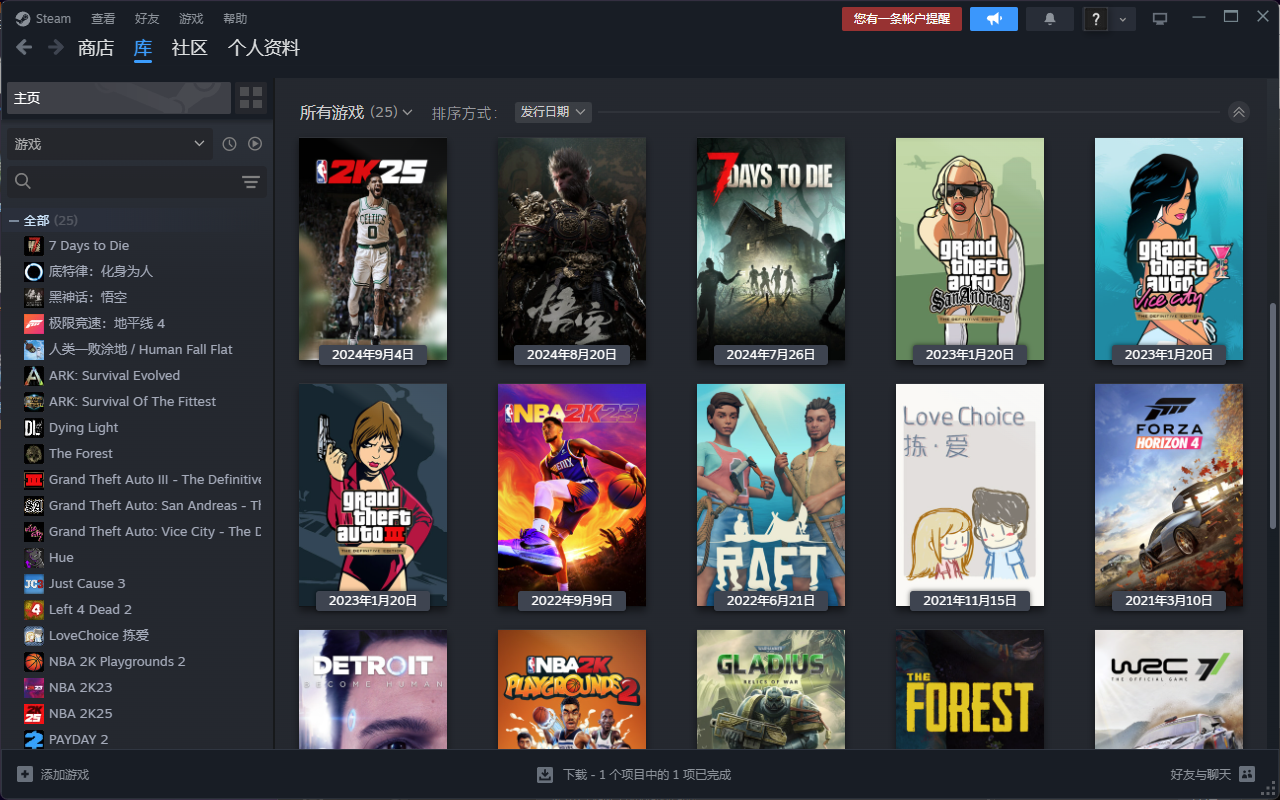Open Love Choice 拣爱 cover thumbnail
The image size is (1280, 800).
pos(970,495)
